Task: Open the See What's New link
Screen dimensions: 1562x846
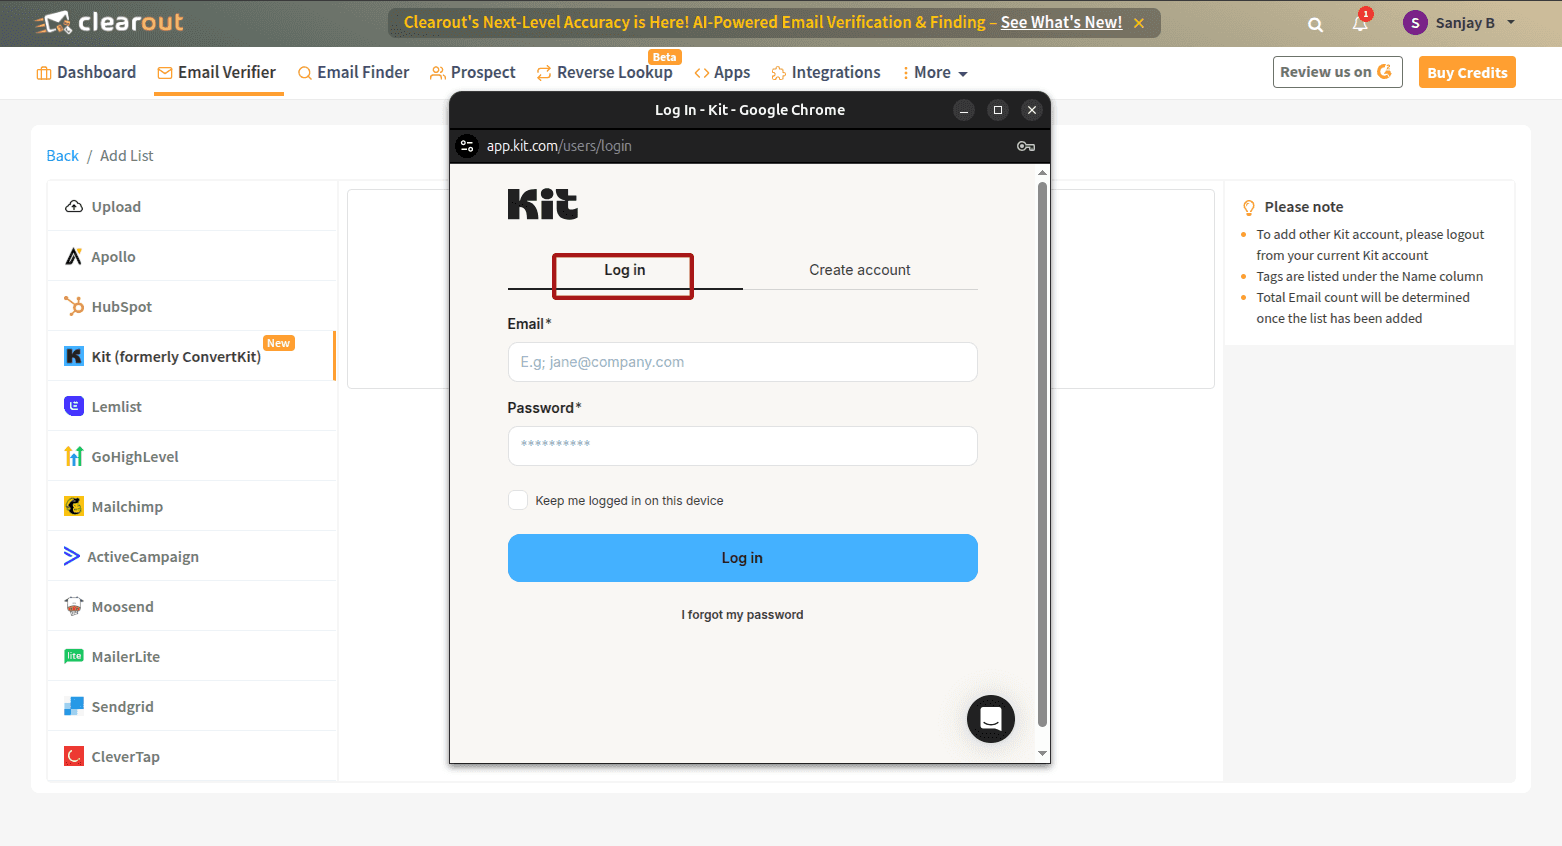Action: click(1061, 22)
